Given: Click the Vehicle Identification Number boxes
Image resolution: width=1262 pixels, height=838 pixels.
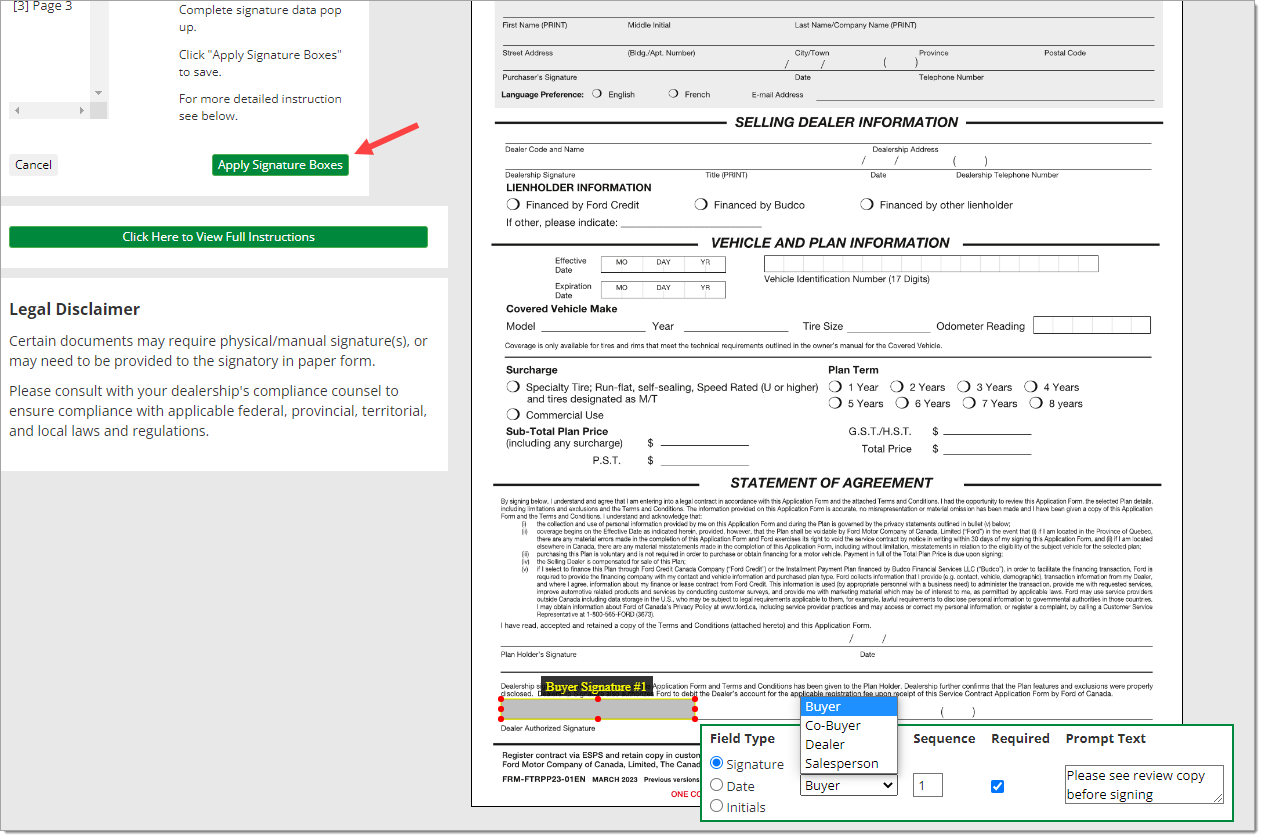Looking at the screenshot, I should [x=931, y=264].
